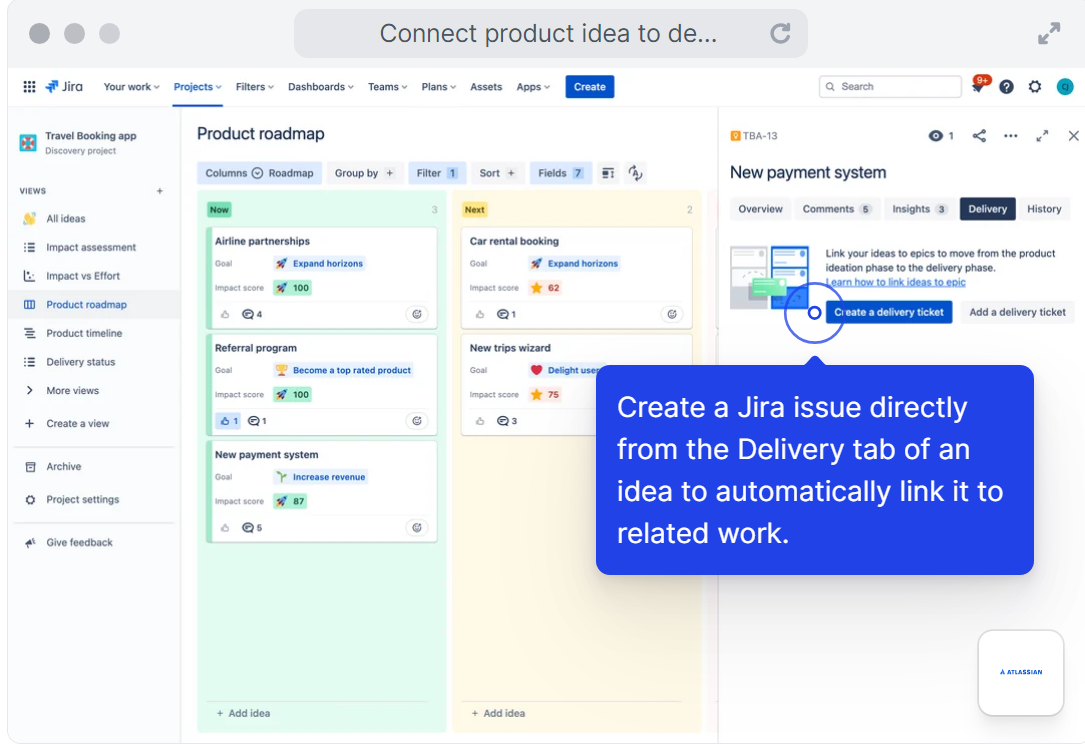The width and height of the screenshot is (1085, 744).
Task: Switch to the Comments tab
Action: tap(836, 209)
